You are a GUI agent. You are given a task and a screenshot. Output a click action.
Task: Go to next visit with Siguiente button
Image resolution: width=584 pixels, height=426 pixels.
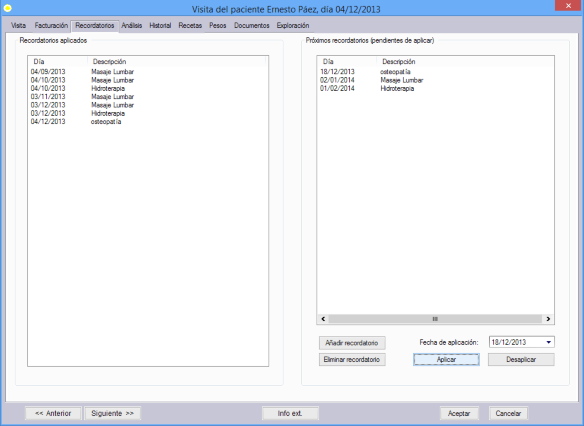[x=112, y=413]
